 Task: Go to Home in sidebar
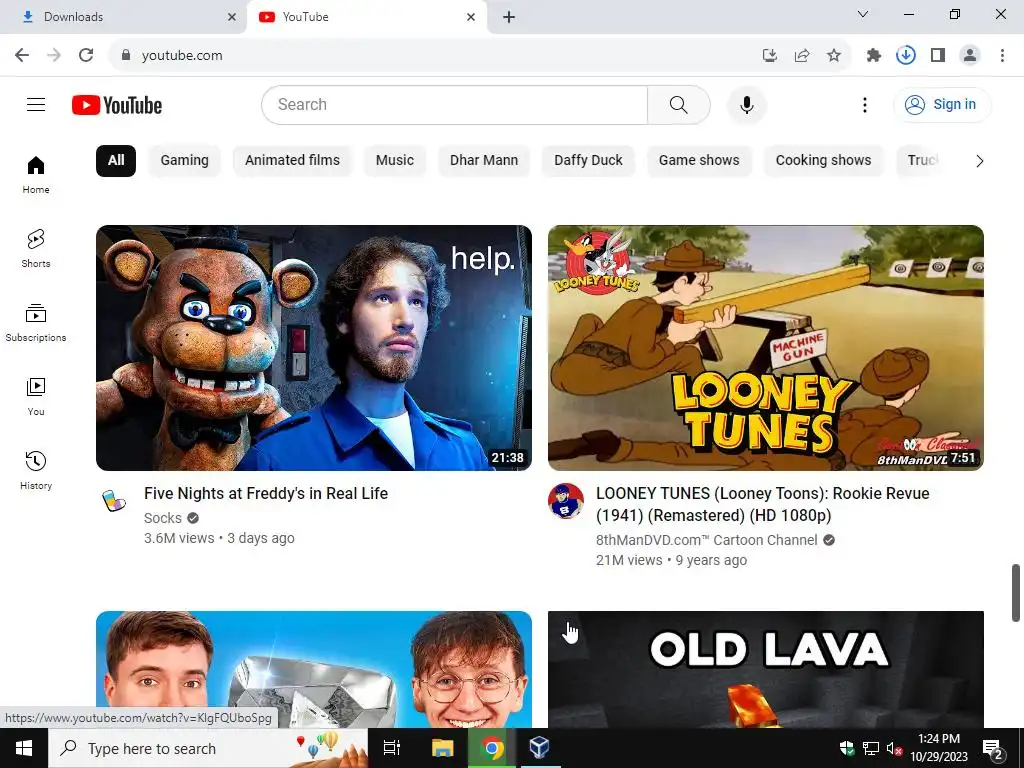(x=36, y=175)
